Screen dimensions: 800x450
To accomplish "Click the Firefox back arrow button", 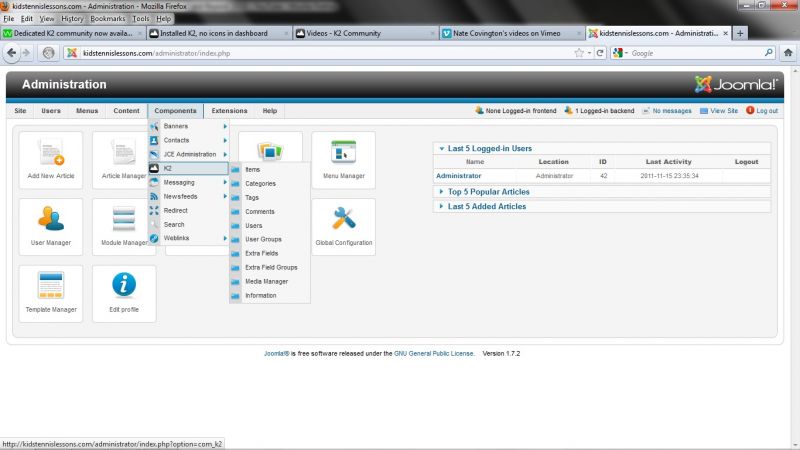I will tap(11, 53).
